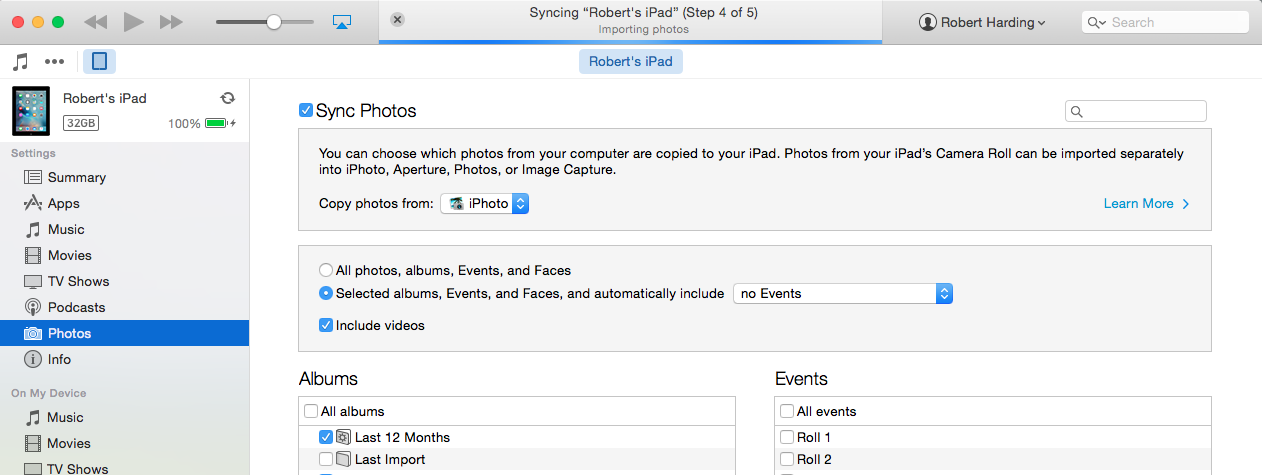This screenshot has height=475, width=1262.
Task: Open Summary in the sidebar
Action: [76, 177]
